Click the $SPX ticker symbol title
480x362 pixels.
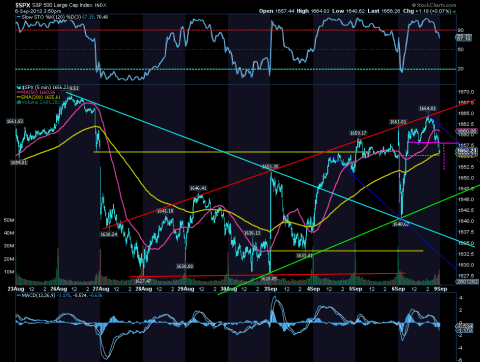pos(23,5)
